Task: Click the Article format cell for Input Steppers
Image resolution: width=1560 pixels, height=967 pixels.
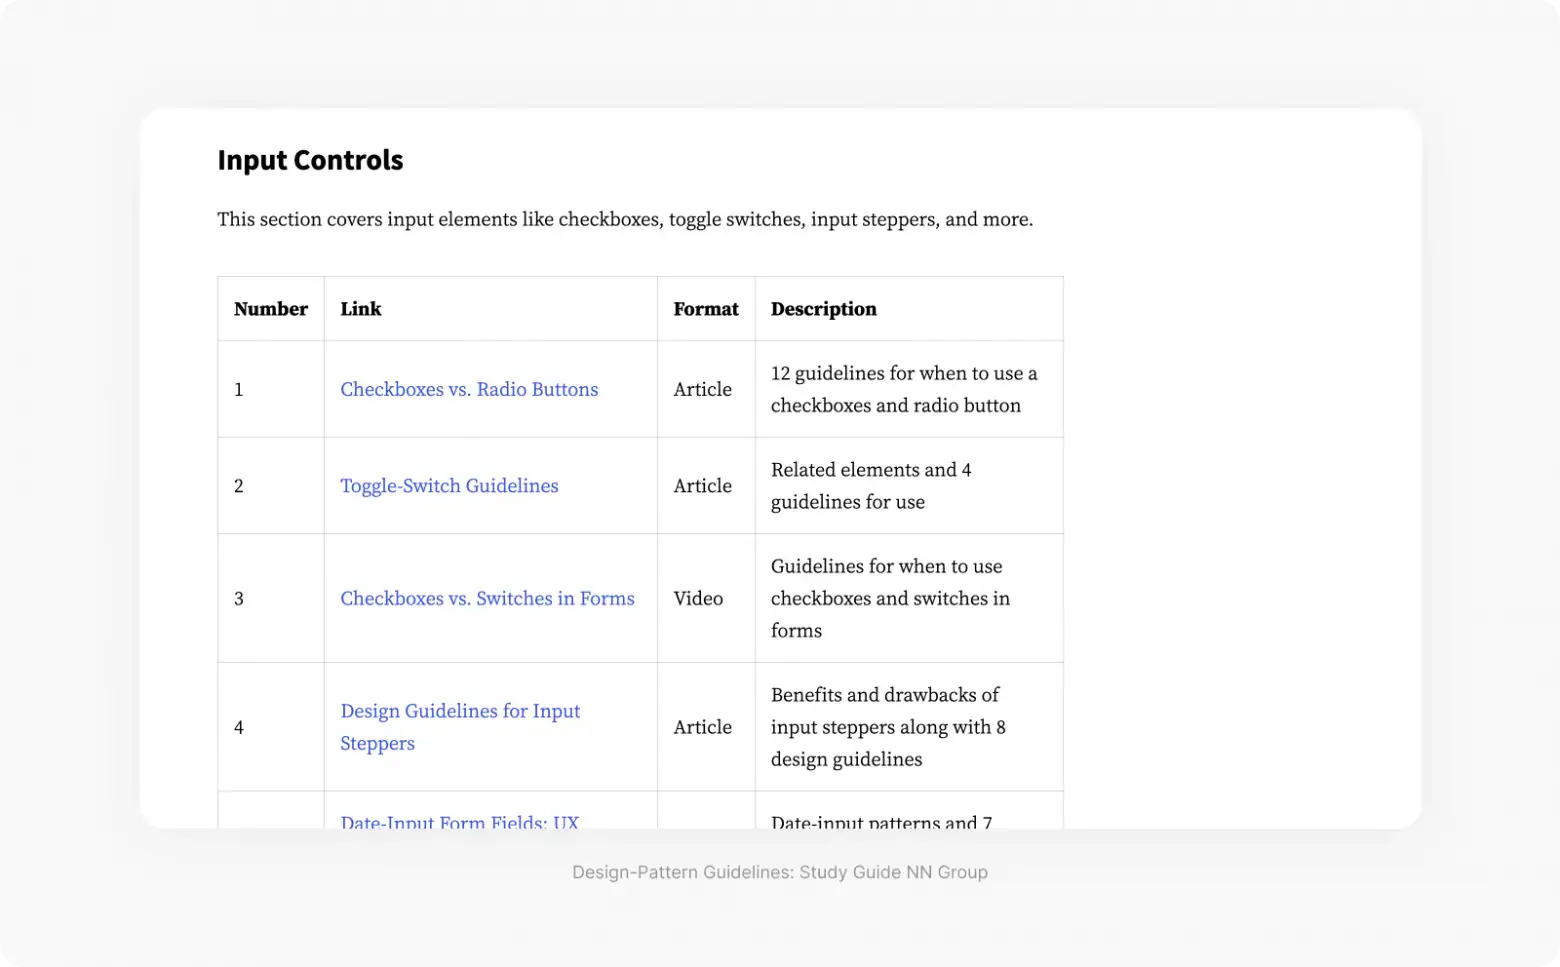Action: (x=702, y=727)
